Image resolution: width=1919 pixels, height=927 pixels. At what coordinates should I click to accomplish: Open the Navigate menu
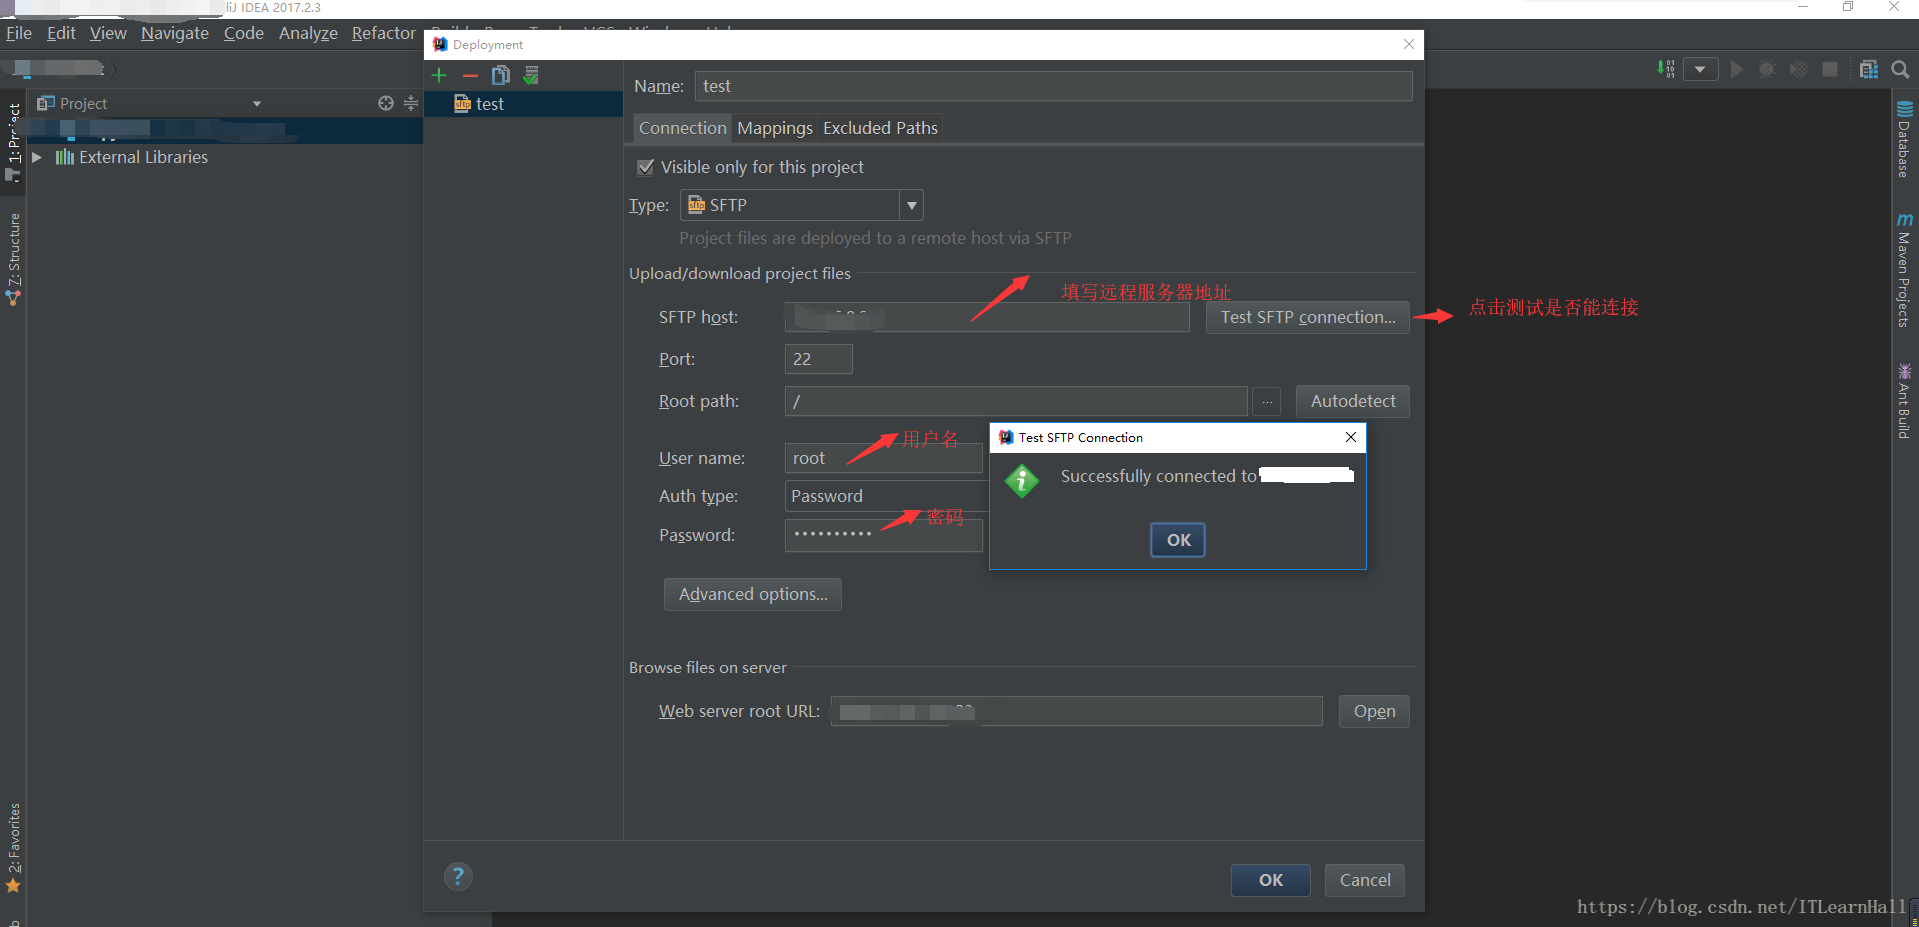click(x=175, y=33)
